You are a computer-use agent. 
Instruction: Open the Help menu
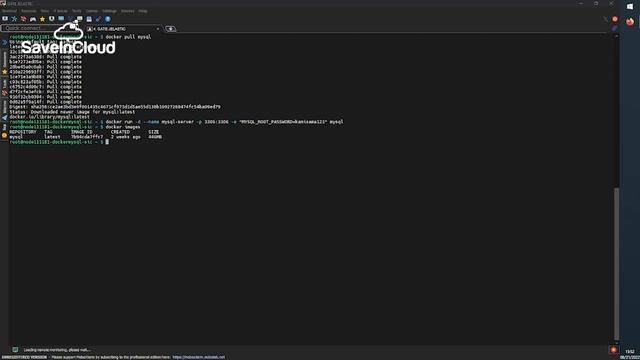(143, 11)
